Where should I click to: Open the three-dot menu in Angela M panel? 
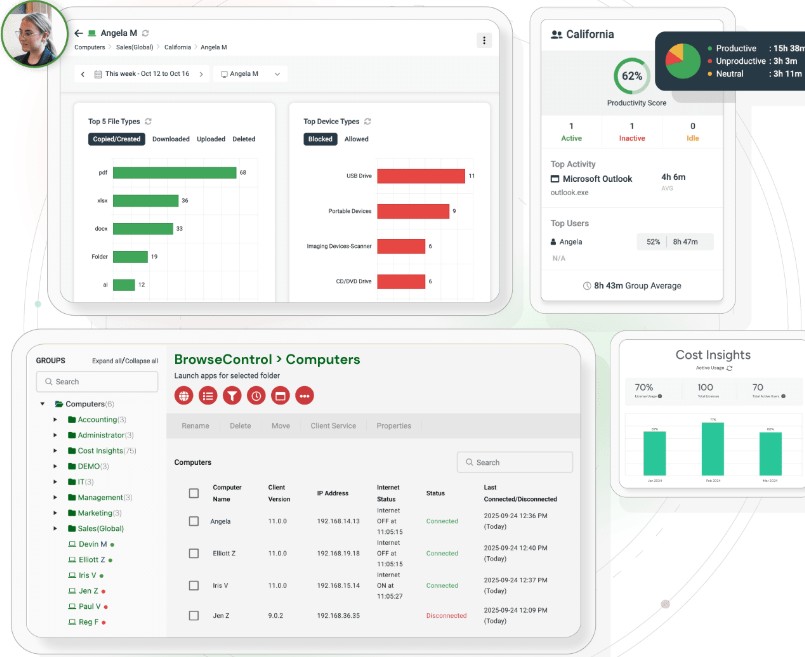484,40
